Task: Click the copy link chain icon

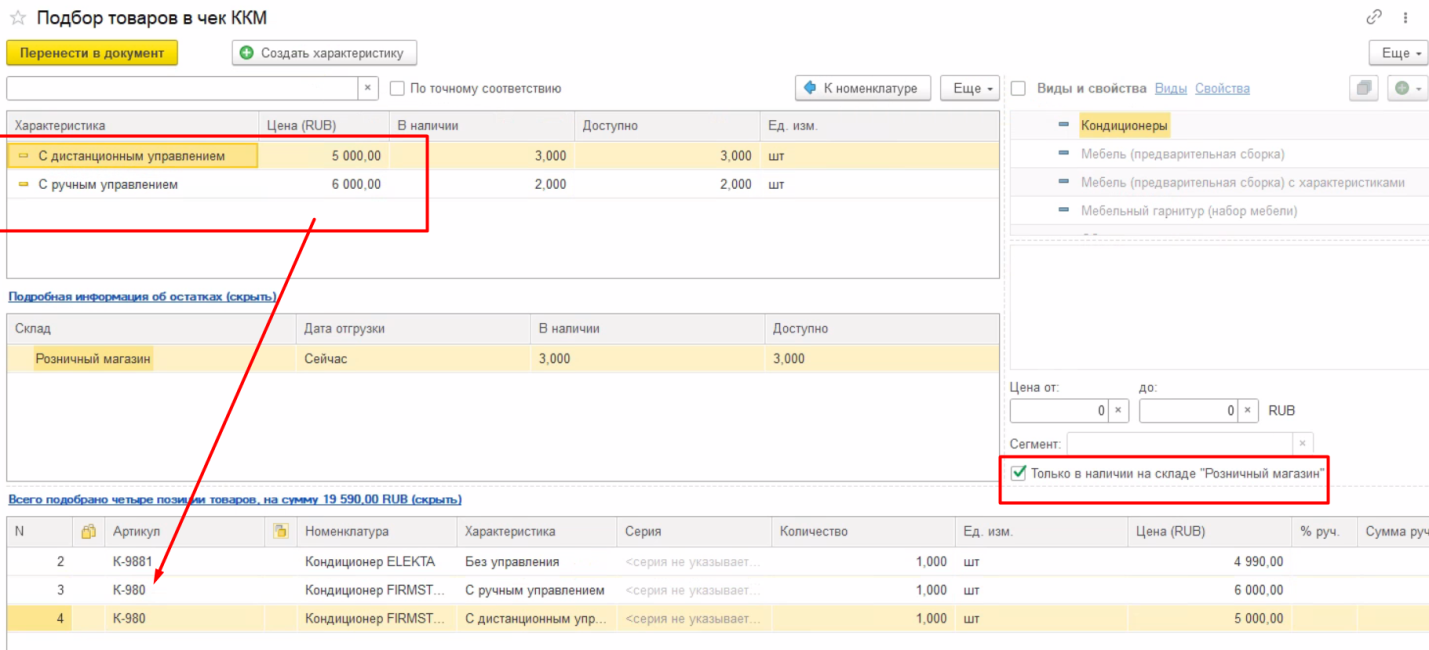Action: coord(1374,17)
